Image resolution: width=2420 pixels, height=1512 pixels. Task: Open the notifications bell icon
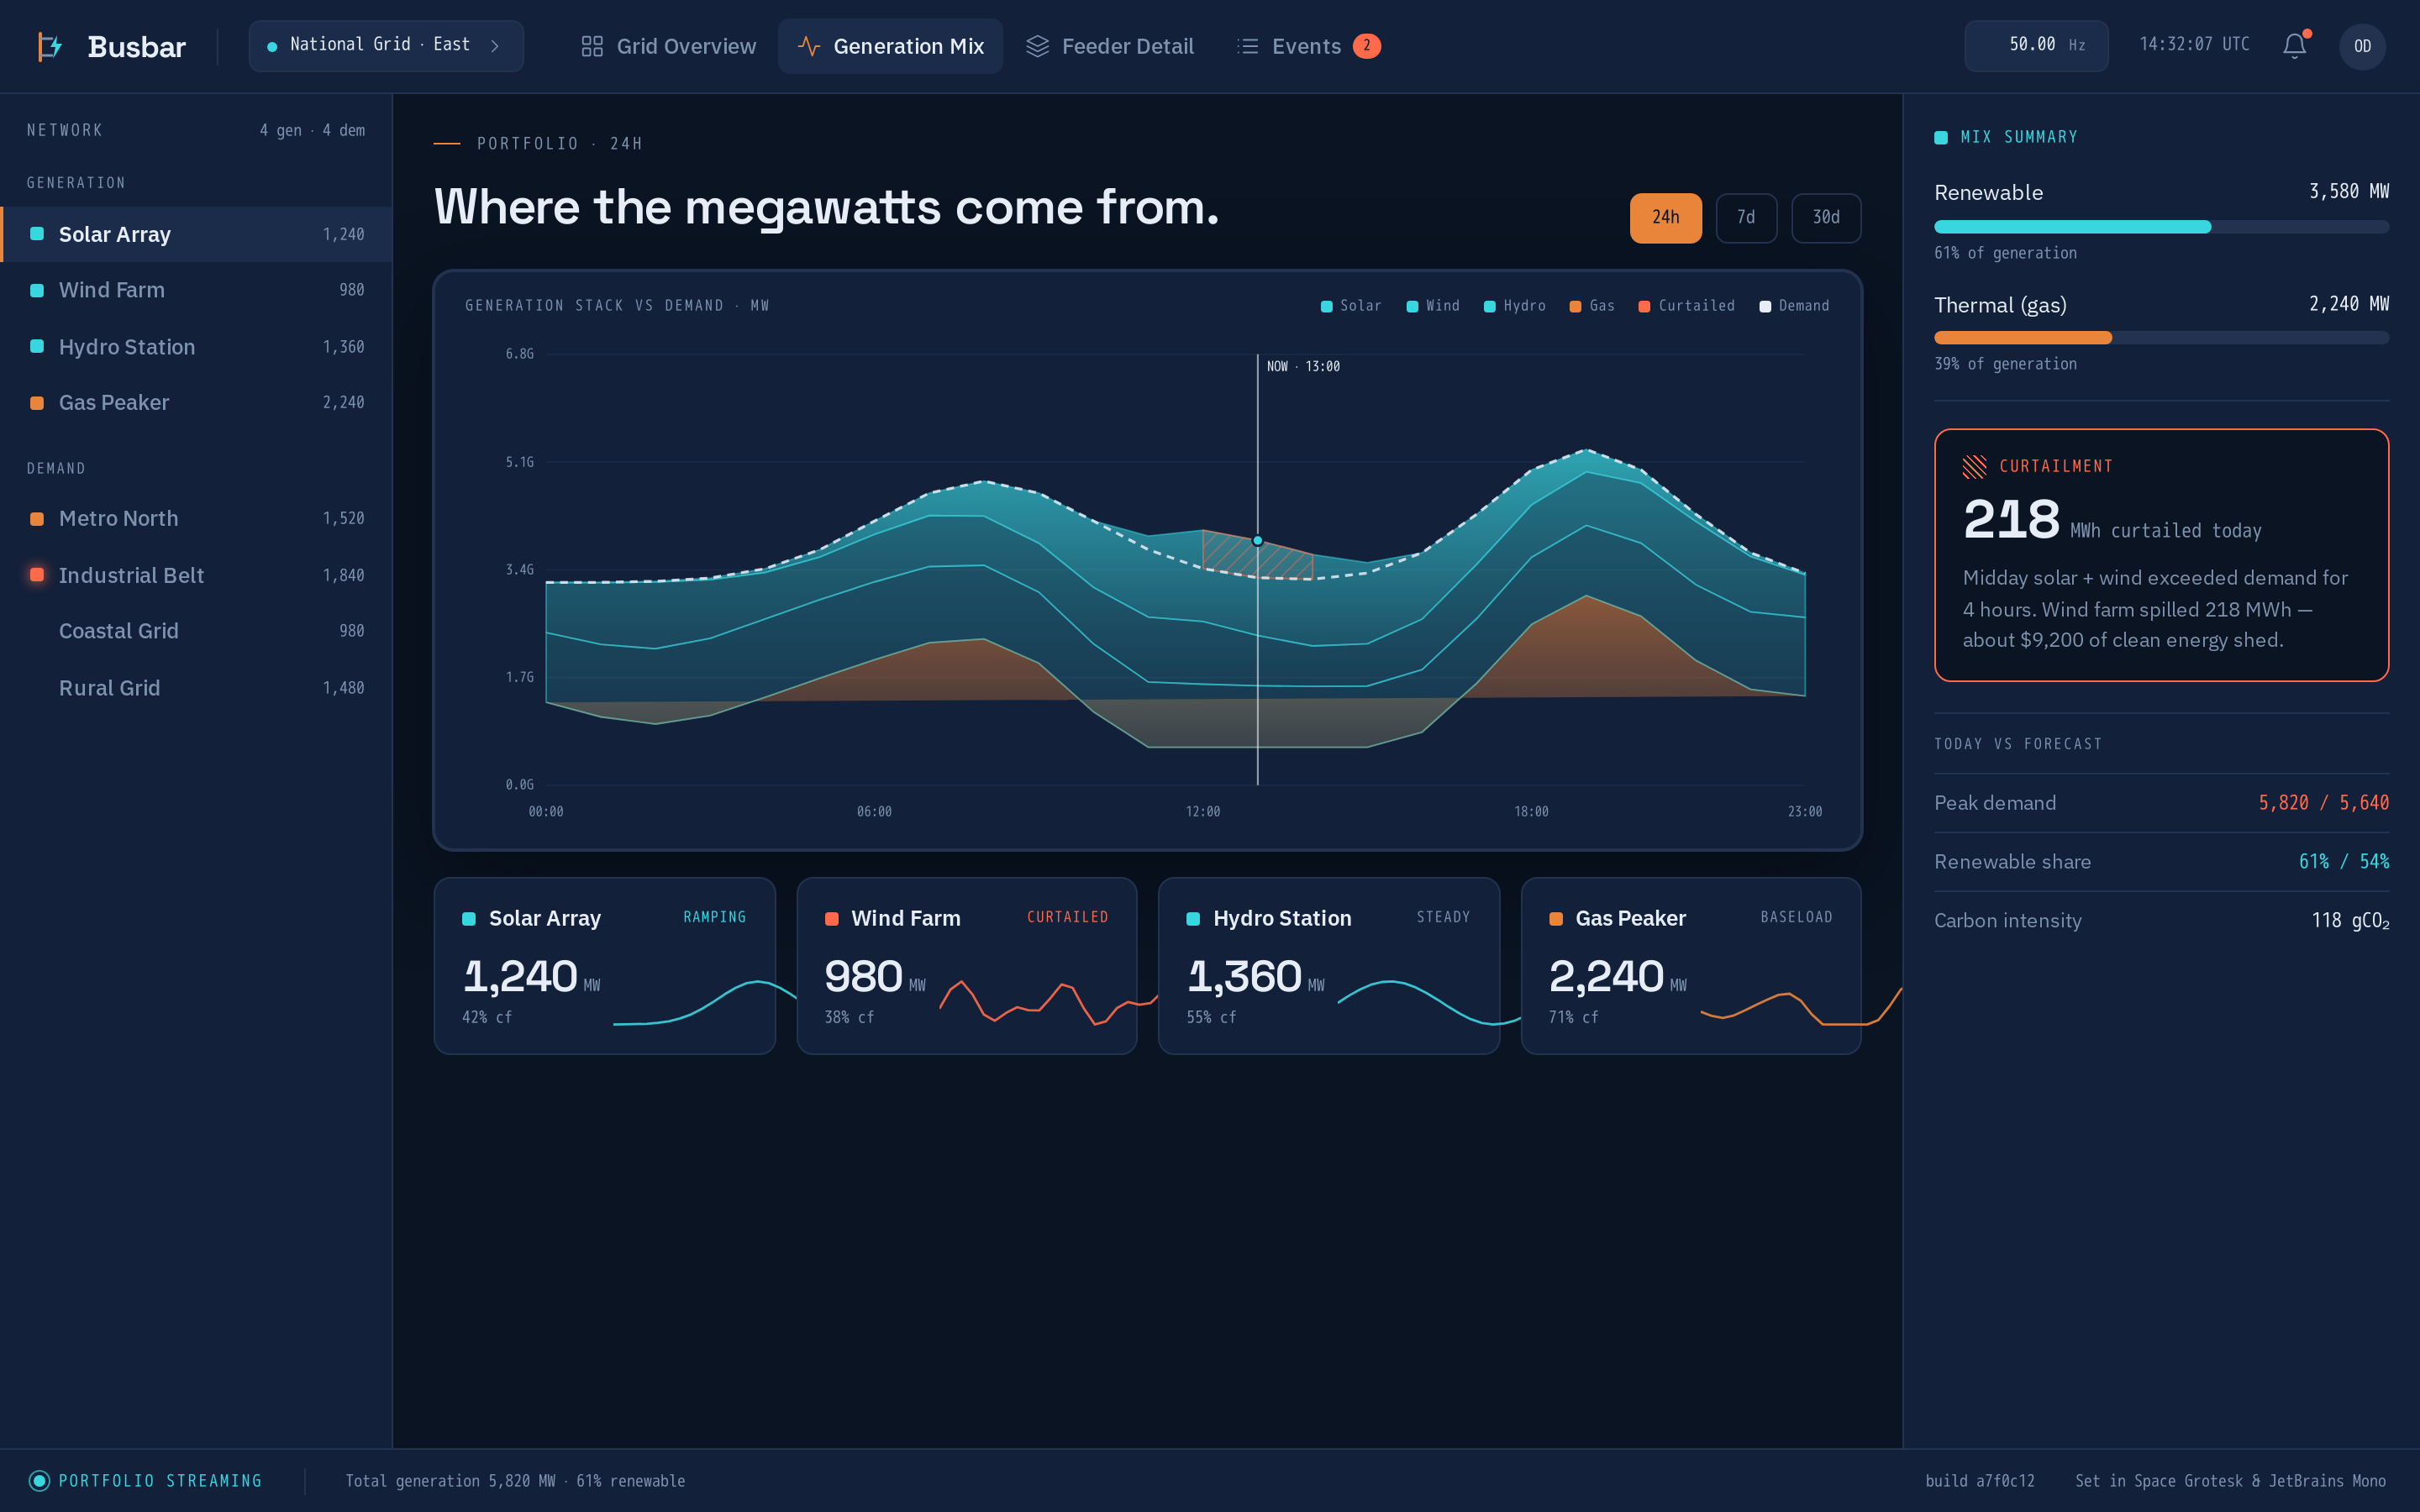[2294, 46]
